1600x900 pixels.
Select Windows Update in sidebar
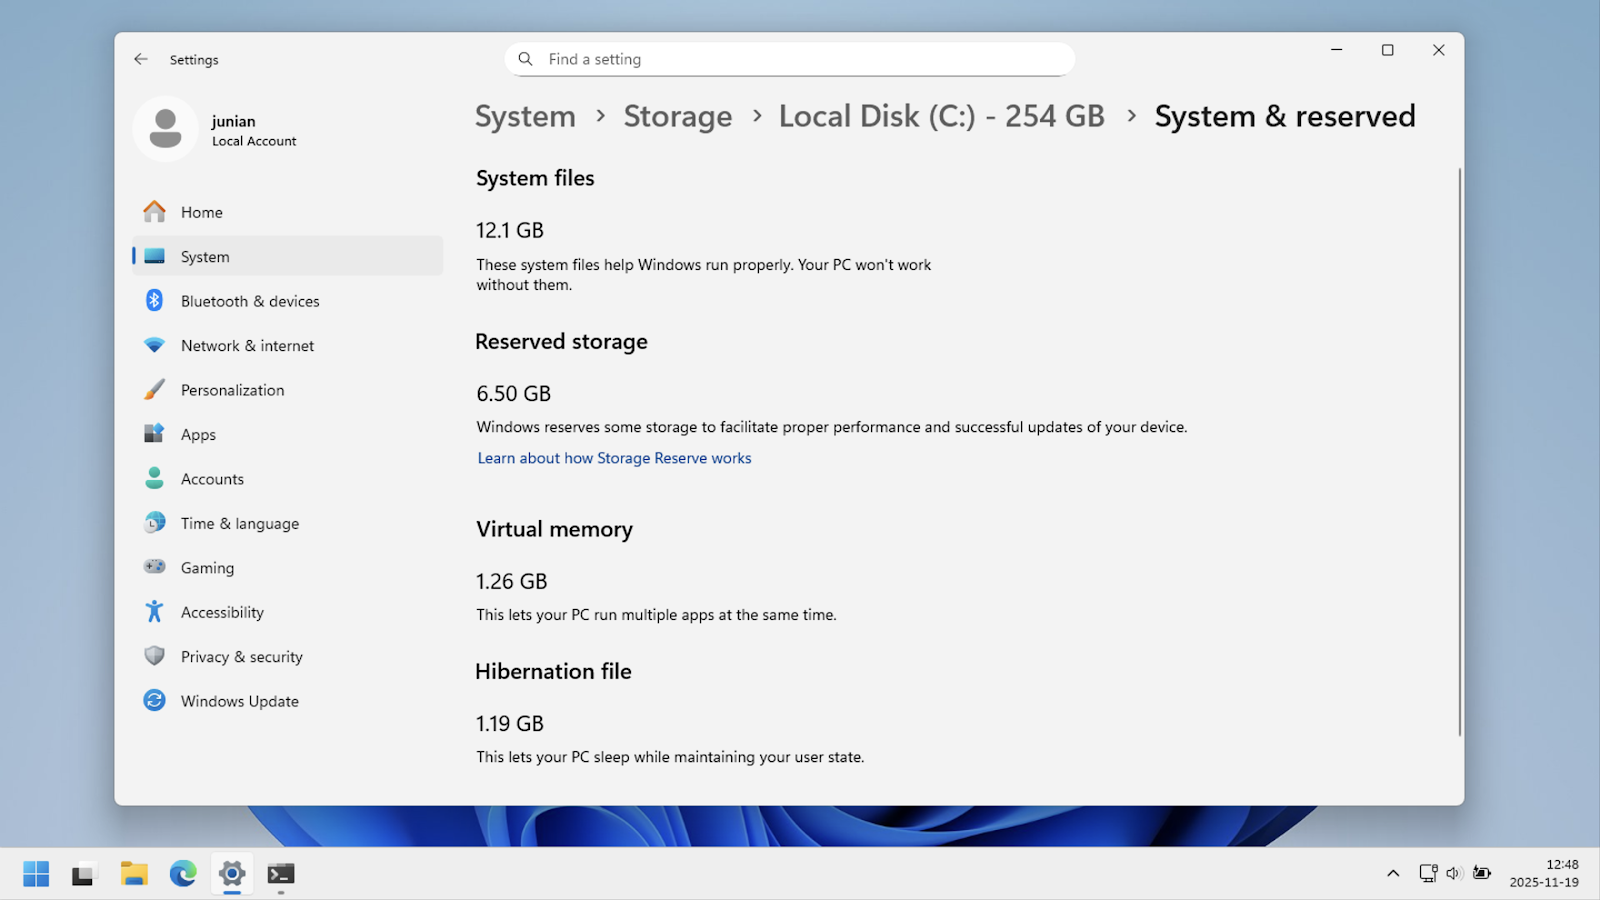[288, 701]
